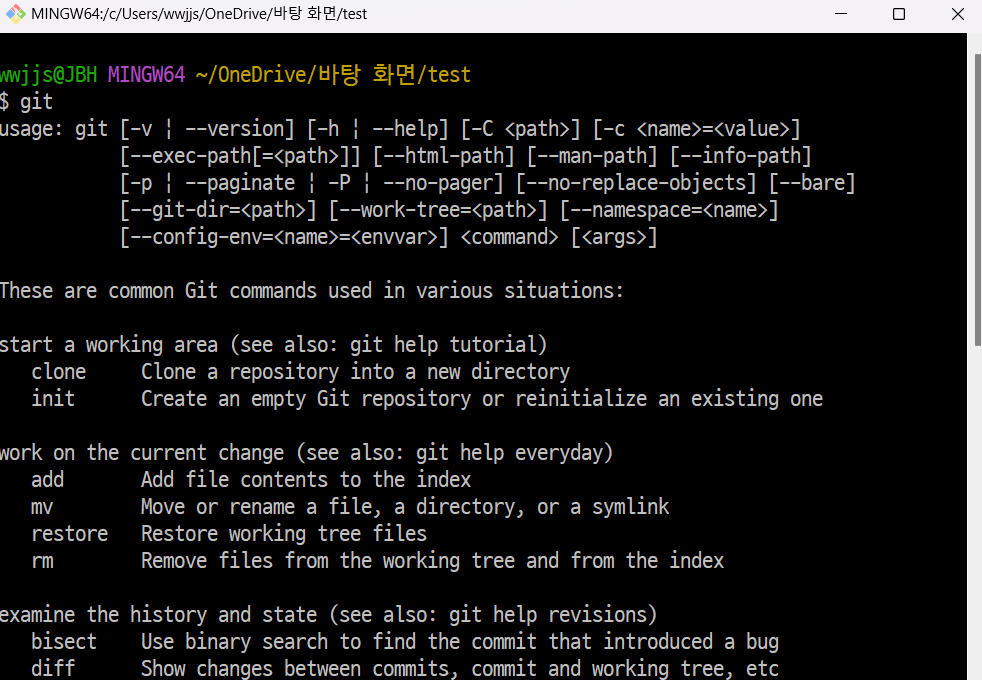Click the '--config-env=<name>=<envvar>' option
This screenshot has width=982, height=680.
click(284, 237)
